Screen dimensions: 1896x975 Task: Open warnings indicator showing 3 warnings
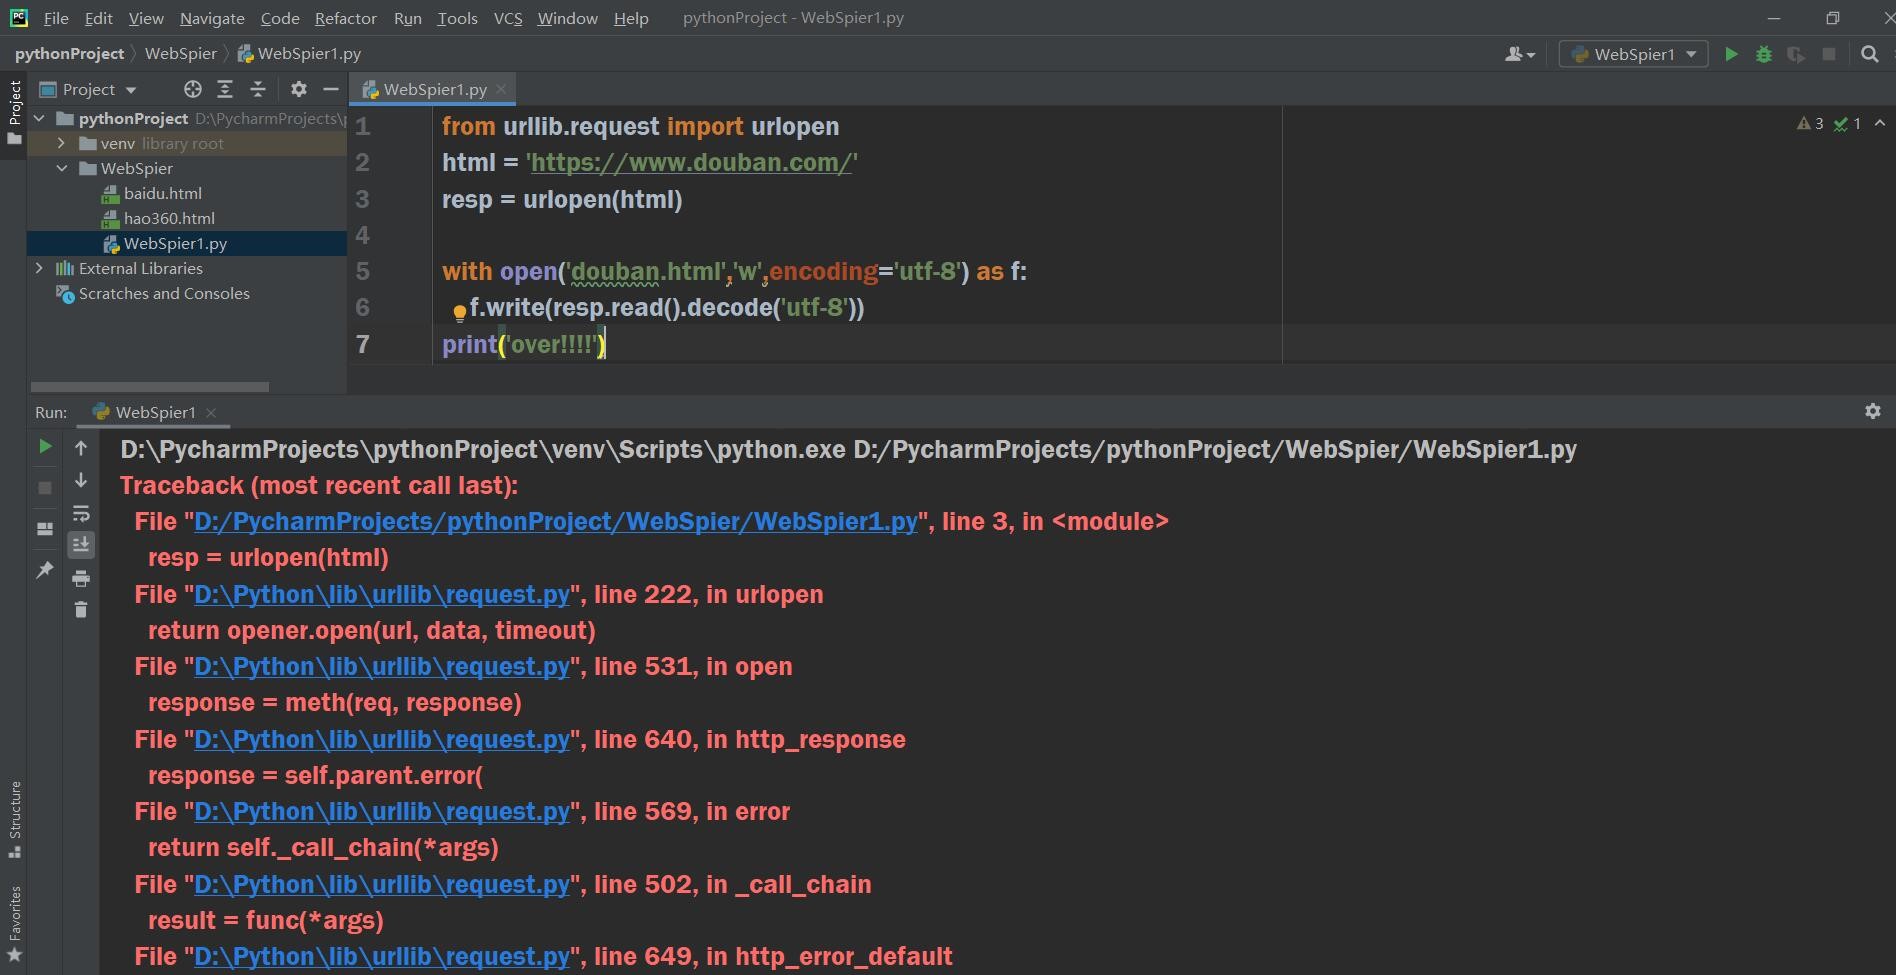[x=1810, y=123]
